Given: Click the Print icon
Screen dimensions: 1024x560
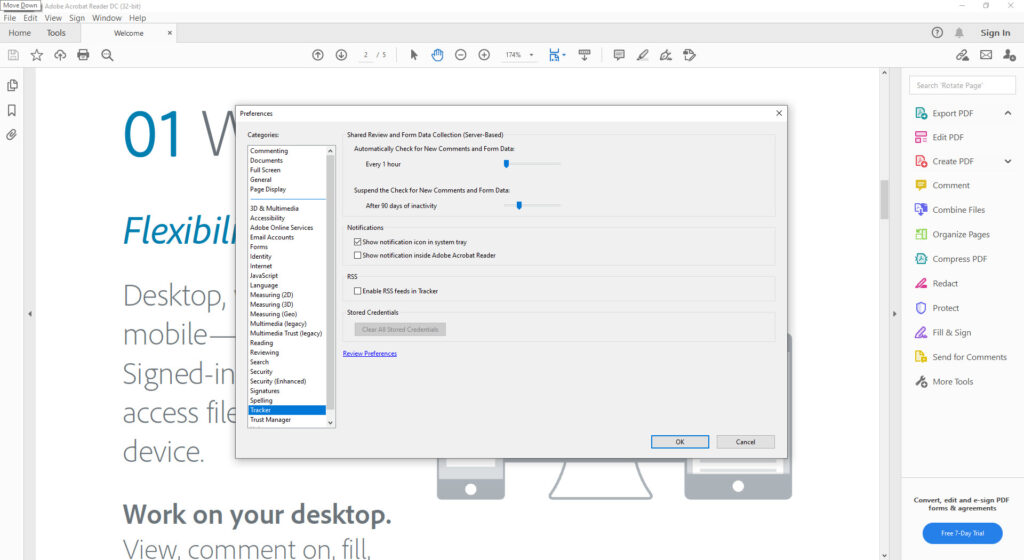Looking at the screenshot, I should click(x=83, y=55).
